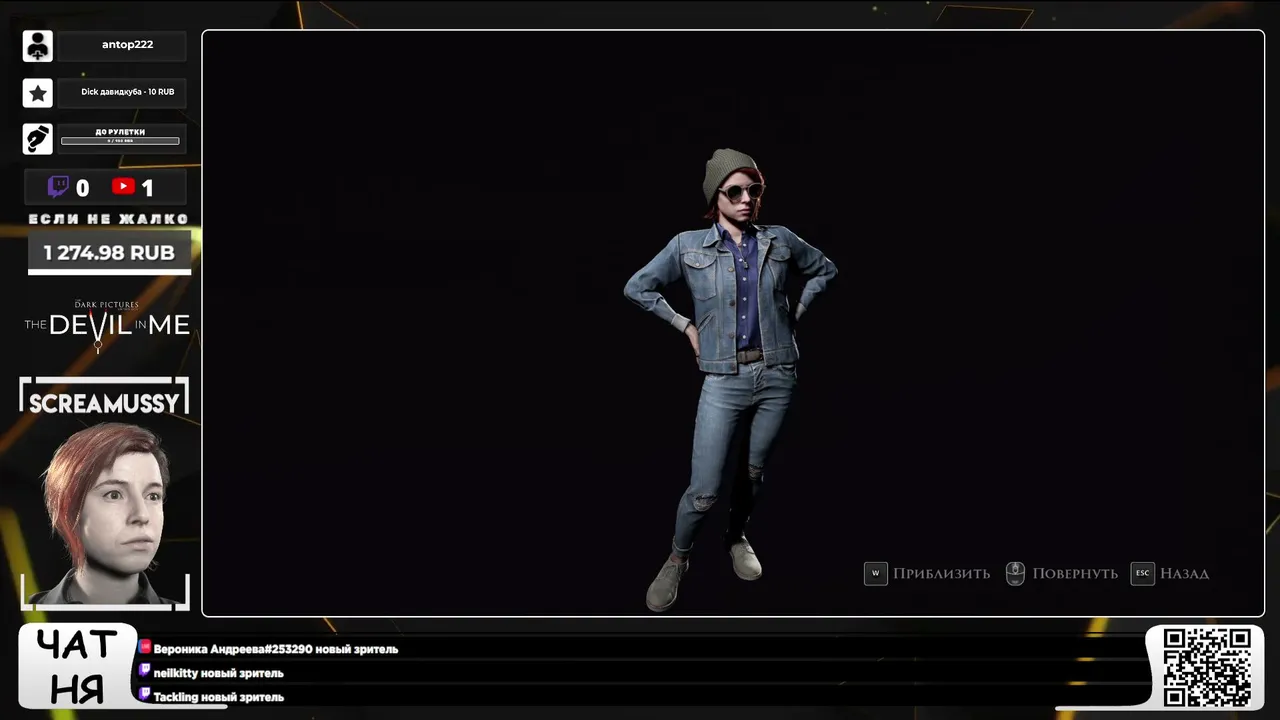Click the YouTube logo in the viewer counter

(124, 187)
